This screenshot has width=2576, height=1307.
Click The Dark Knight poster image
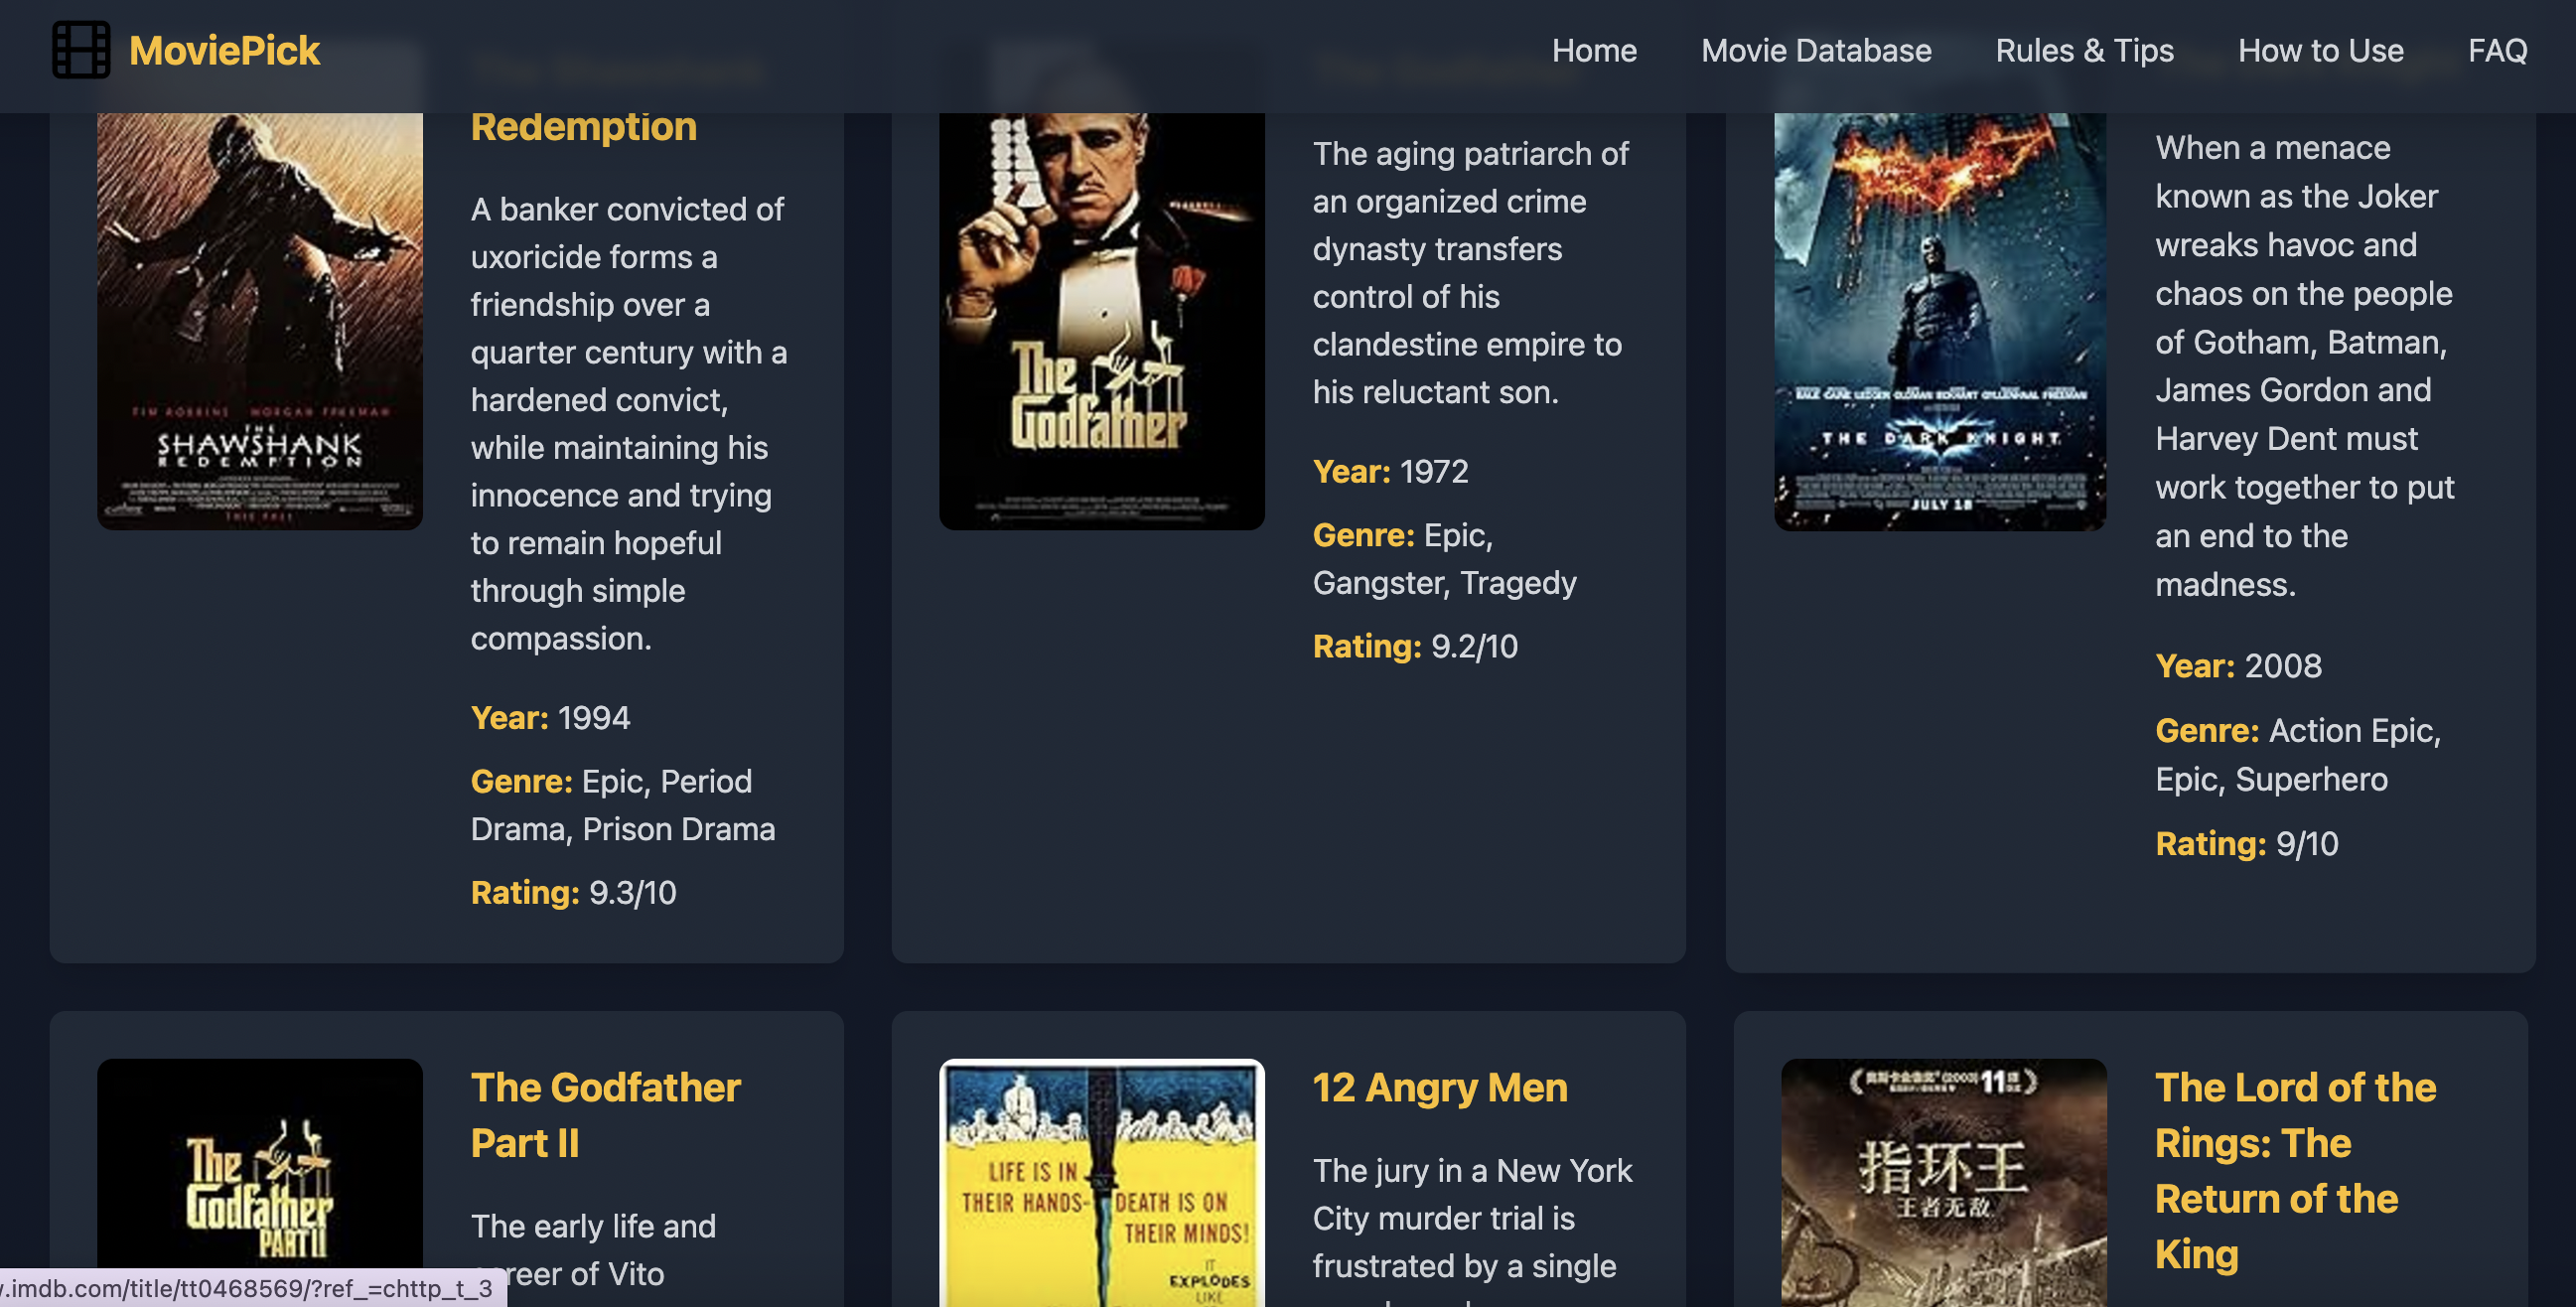[x=1940, y=320]
